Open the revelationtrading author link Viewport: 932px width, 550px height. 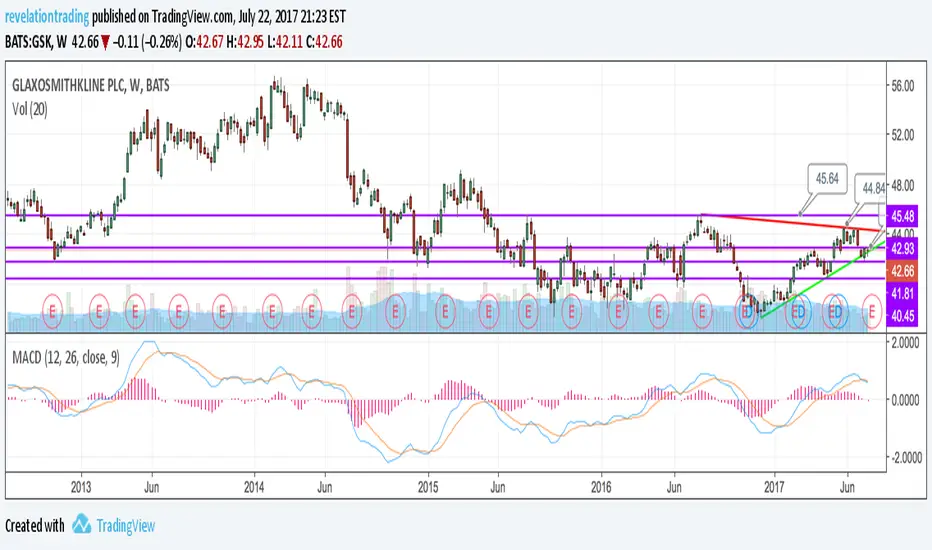[47, 16]
